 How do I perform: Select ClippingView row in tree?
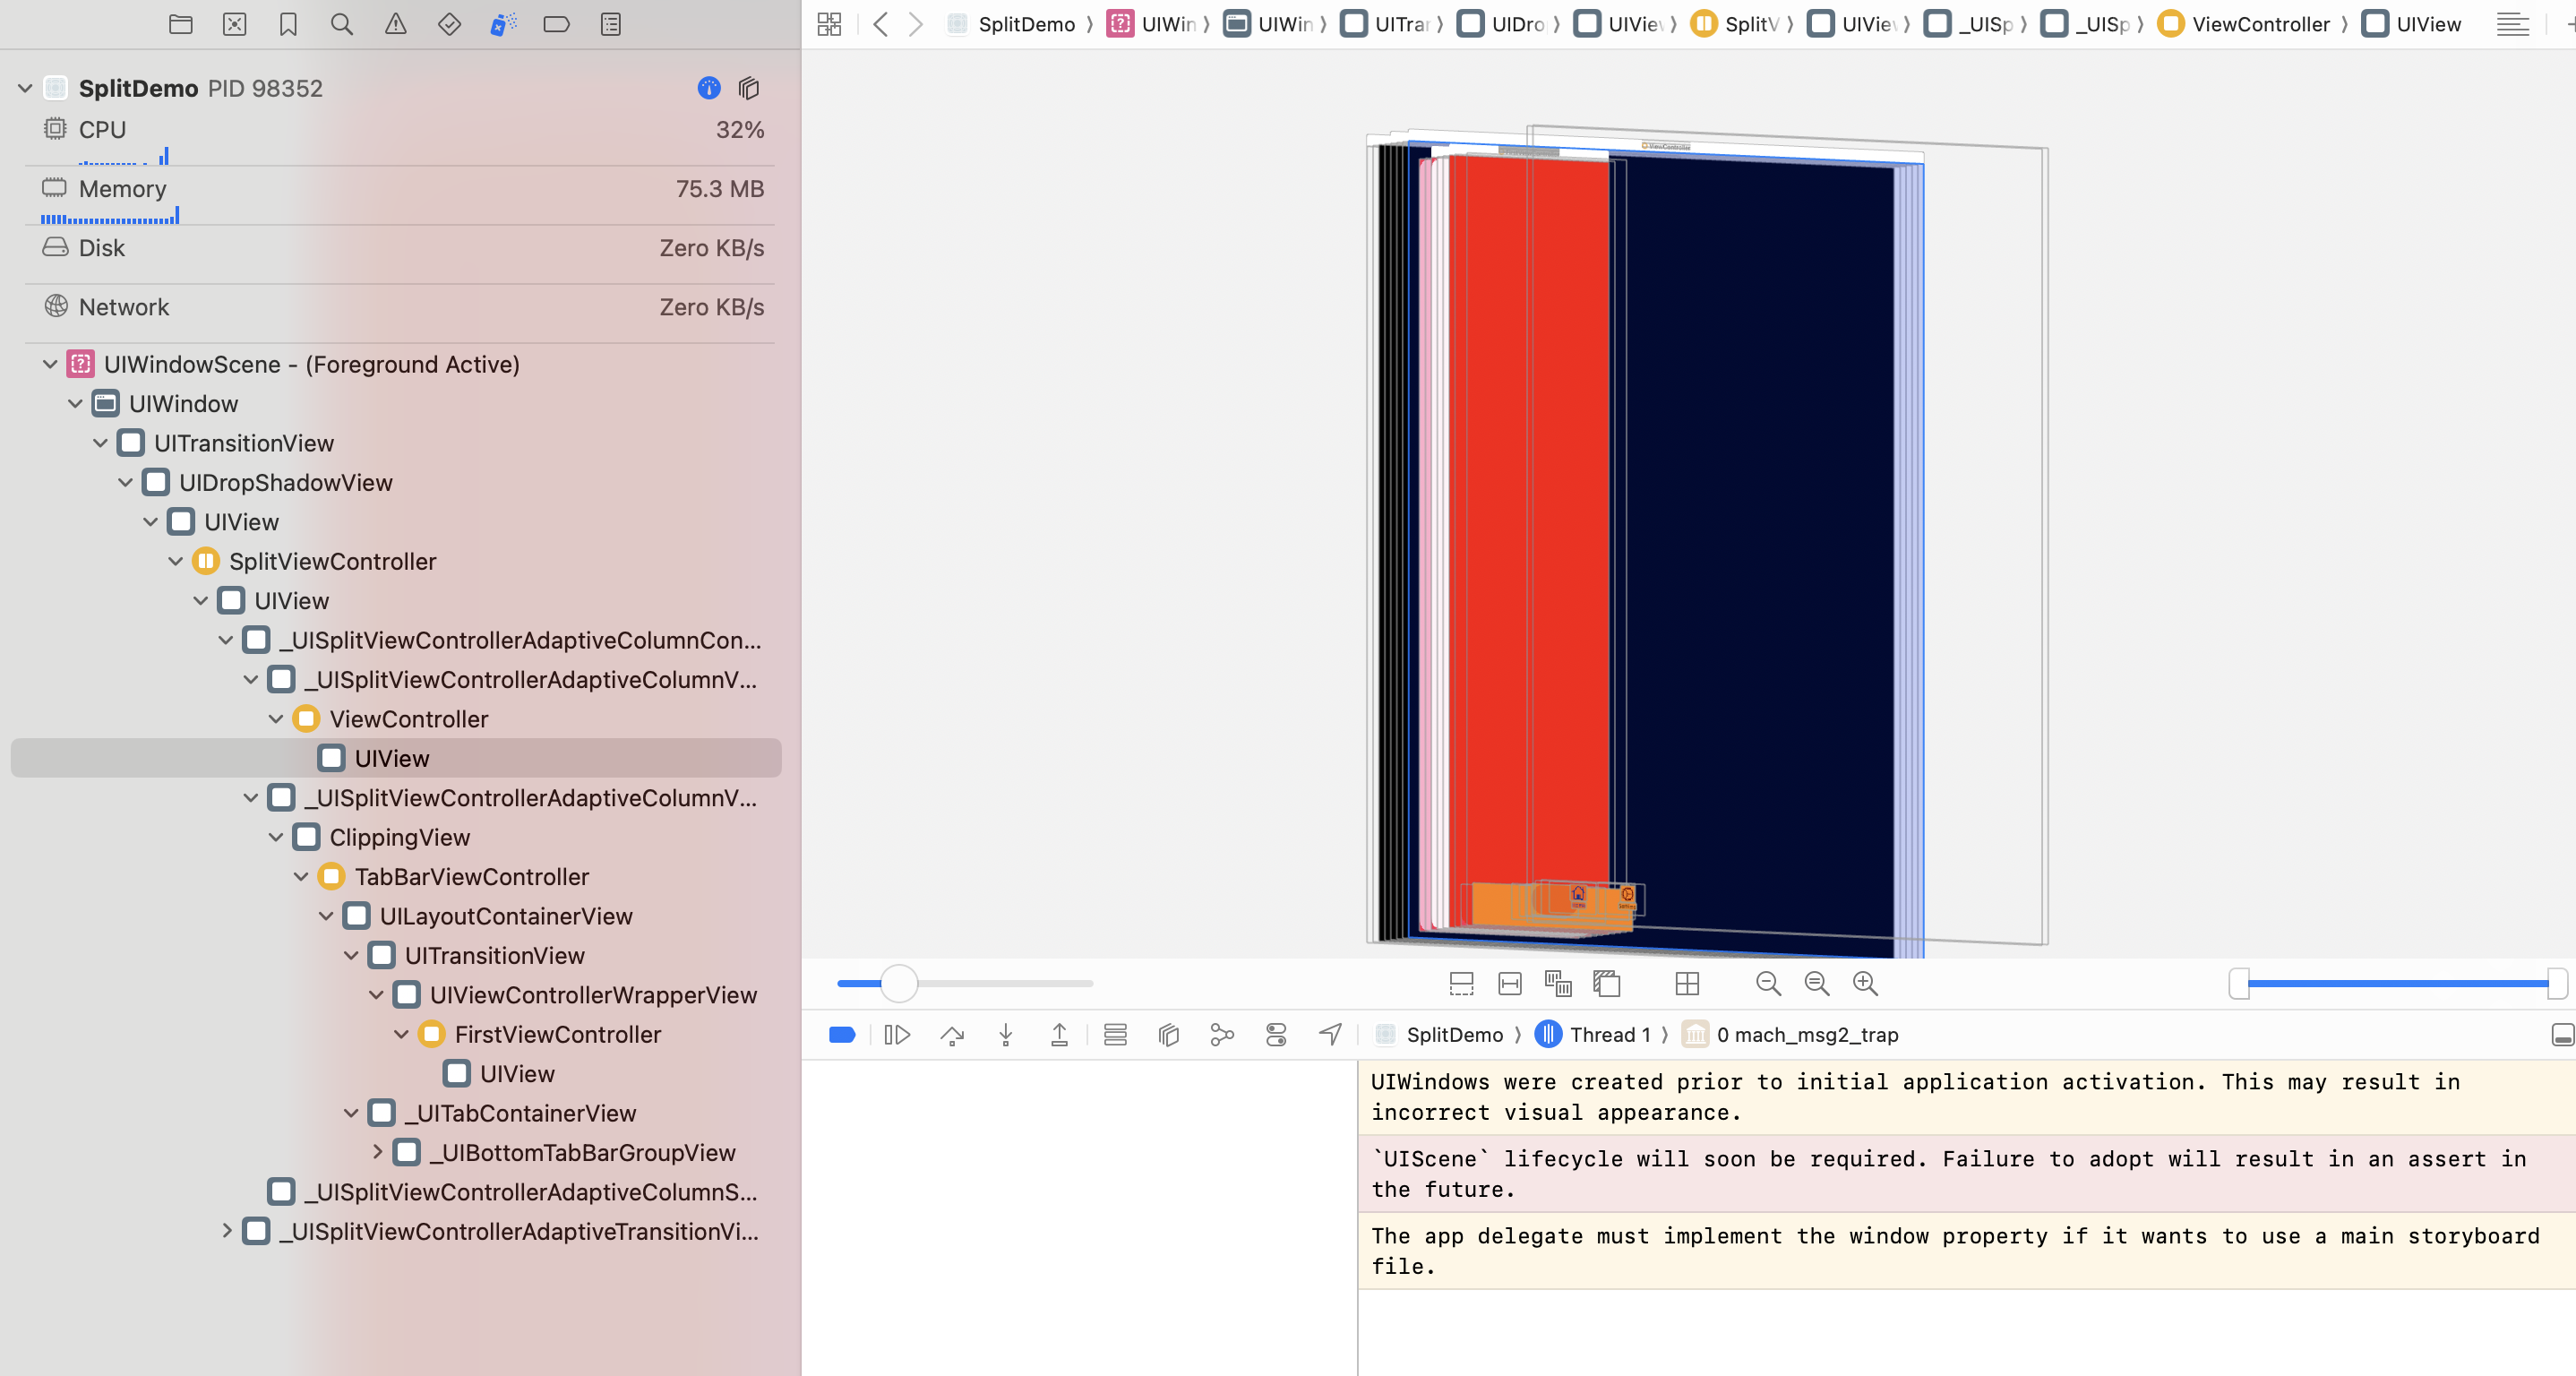point(399,838)
